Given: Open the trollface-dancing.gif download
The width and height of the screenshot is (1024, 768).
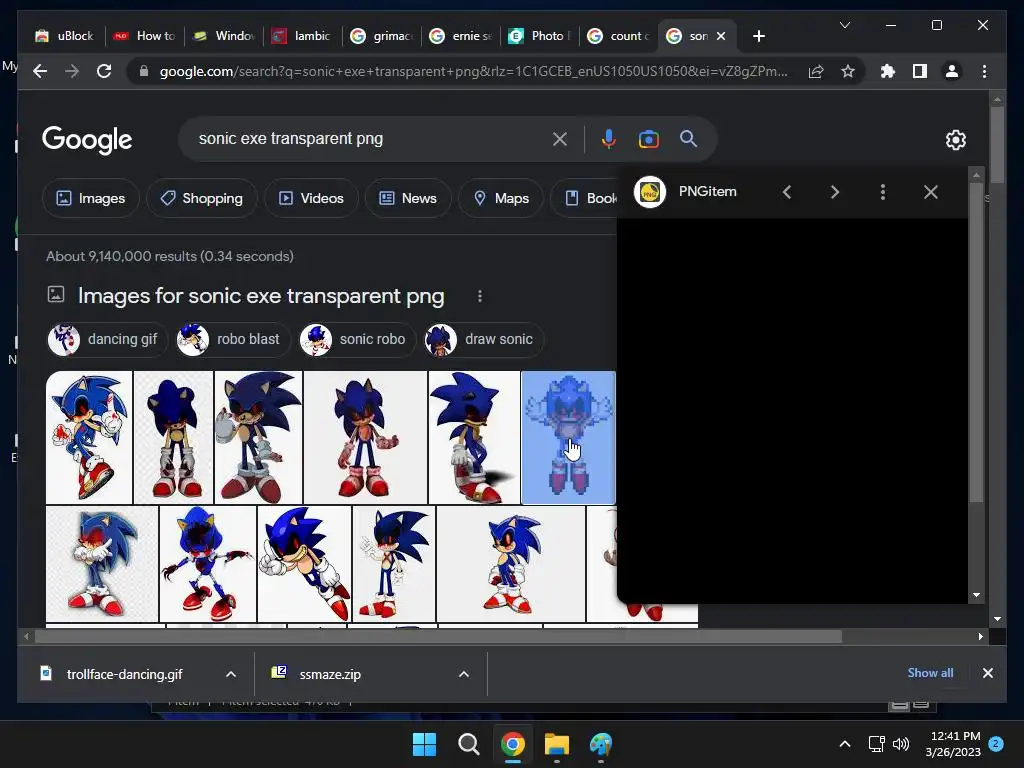Looking at the screenshot, I should pyautogui.click(x=124, y=674).
